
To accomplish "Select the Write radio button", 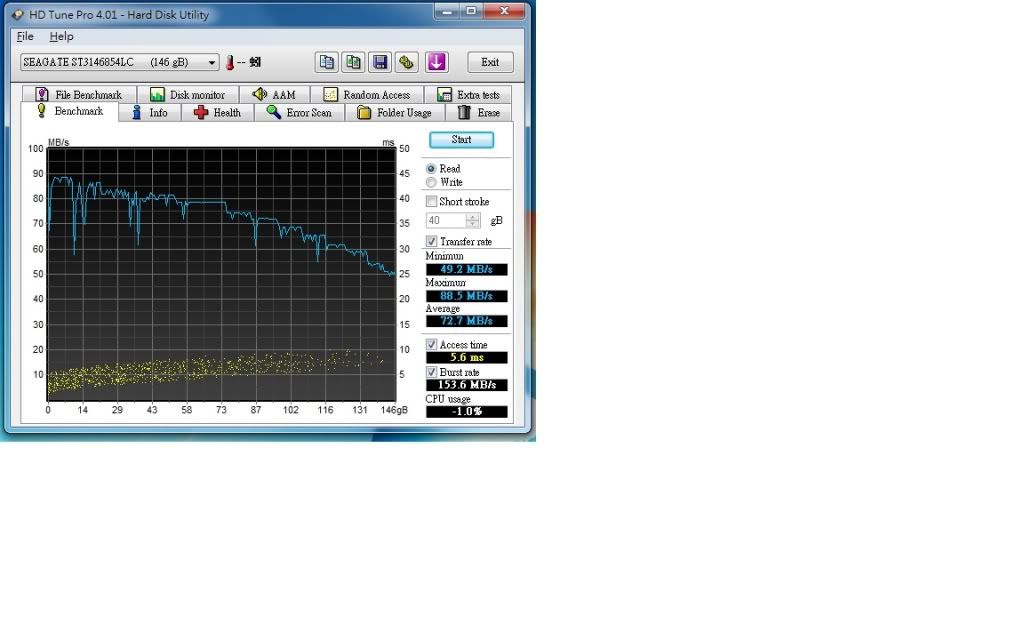I will (x=431, y=182).
